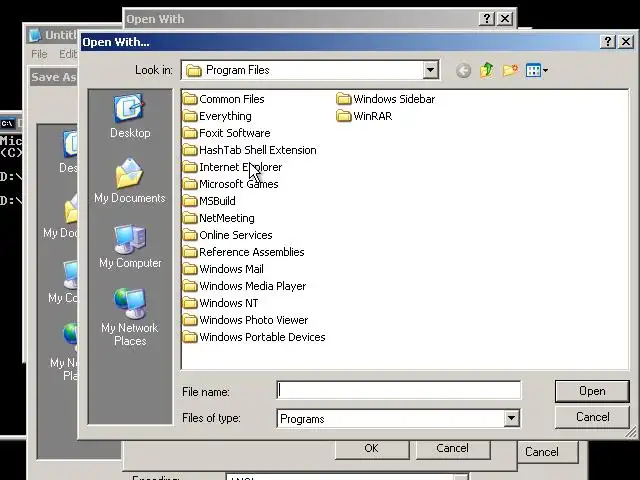Viewport: 640px width, 480px height.
Task: Click the "Windows Portable Devices" folder name
Action: (x=262, y=337)
